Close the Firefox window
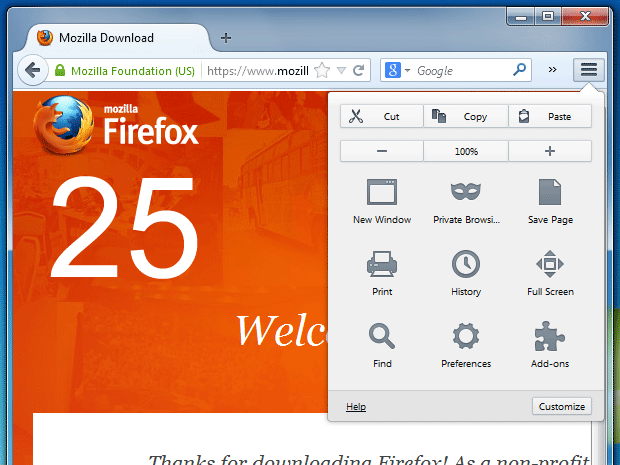 tap(585, 17)
